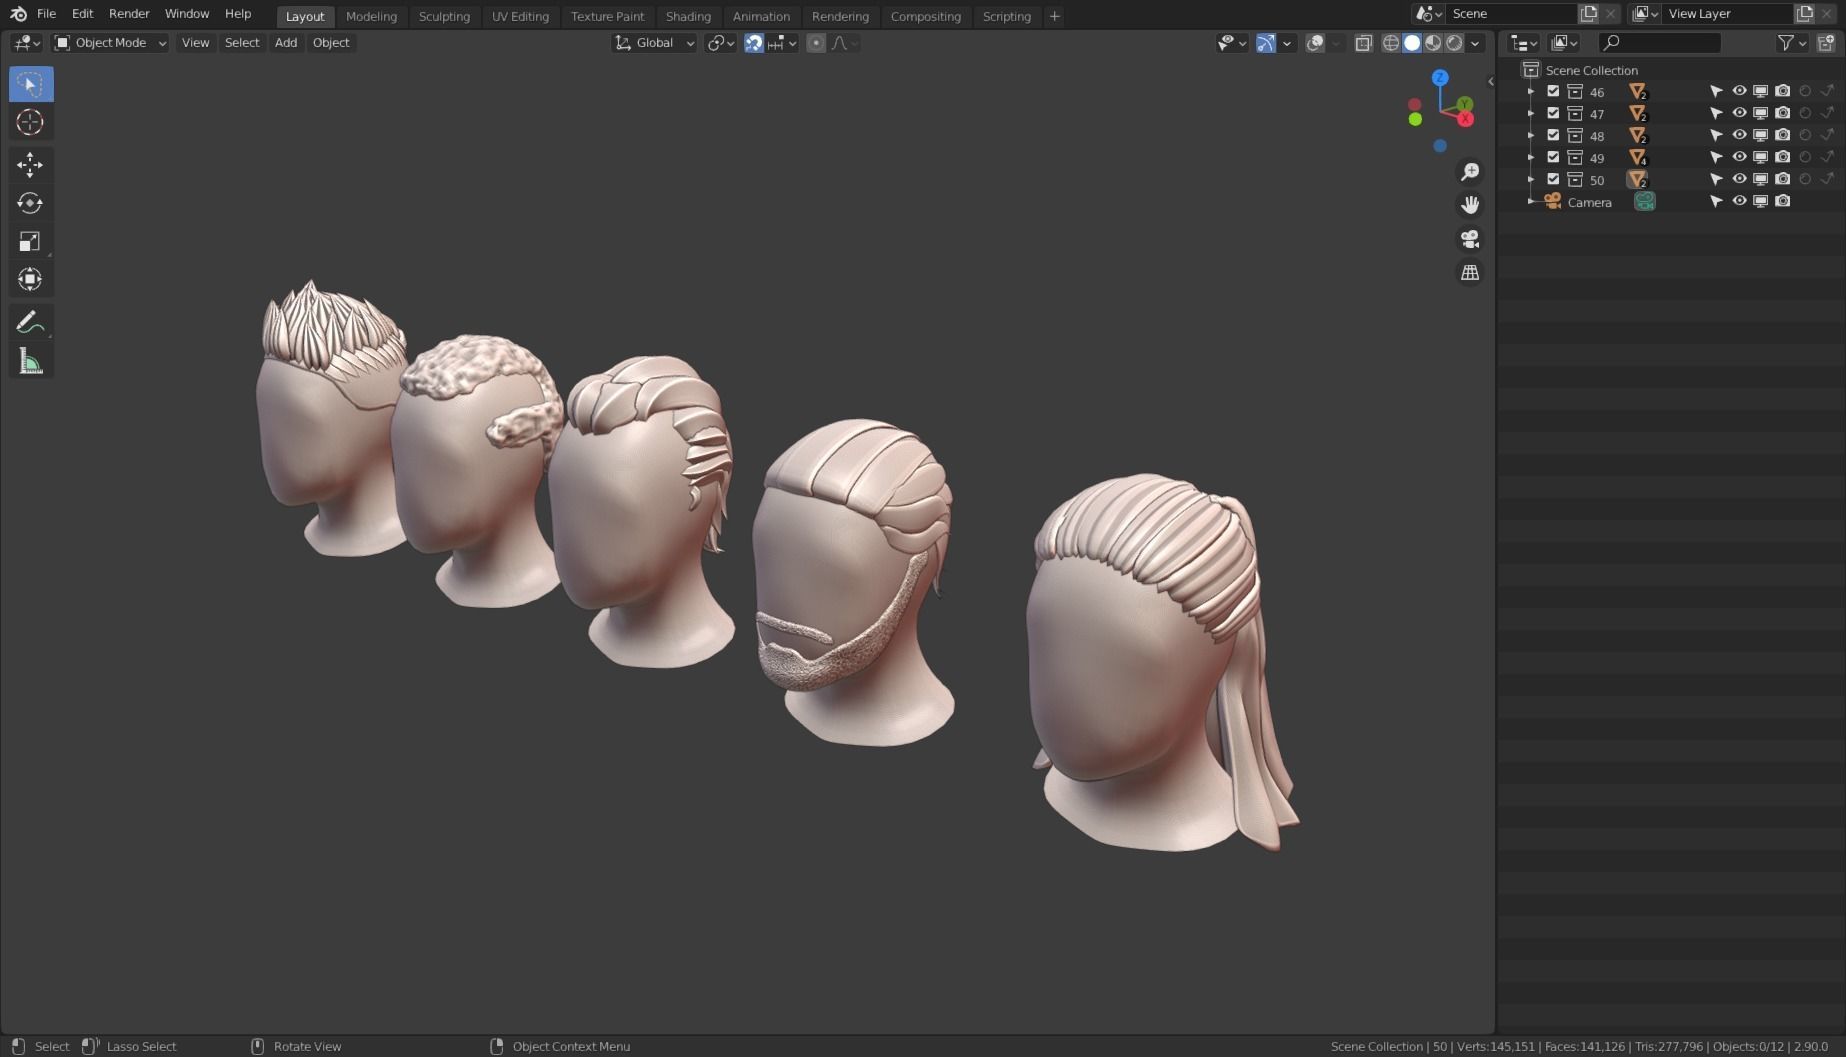
Task: Open the File menu
Action: click(x=46, y=14)
